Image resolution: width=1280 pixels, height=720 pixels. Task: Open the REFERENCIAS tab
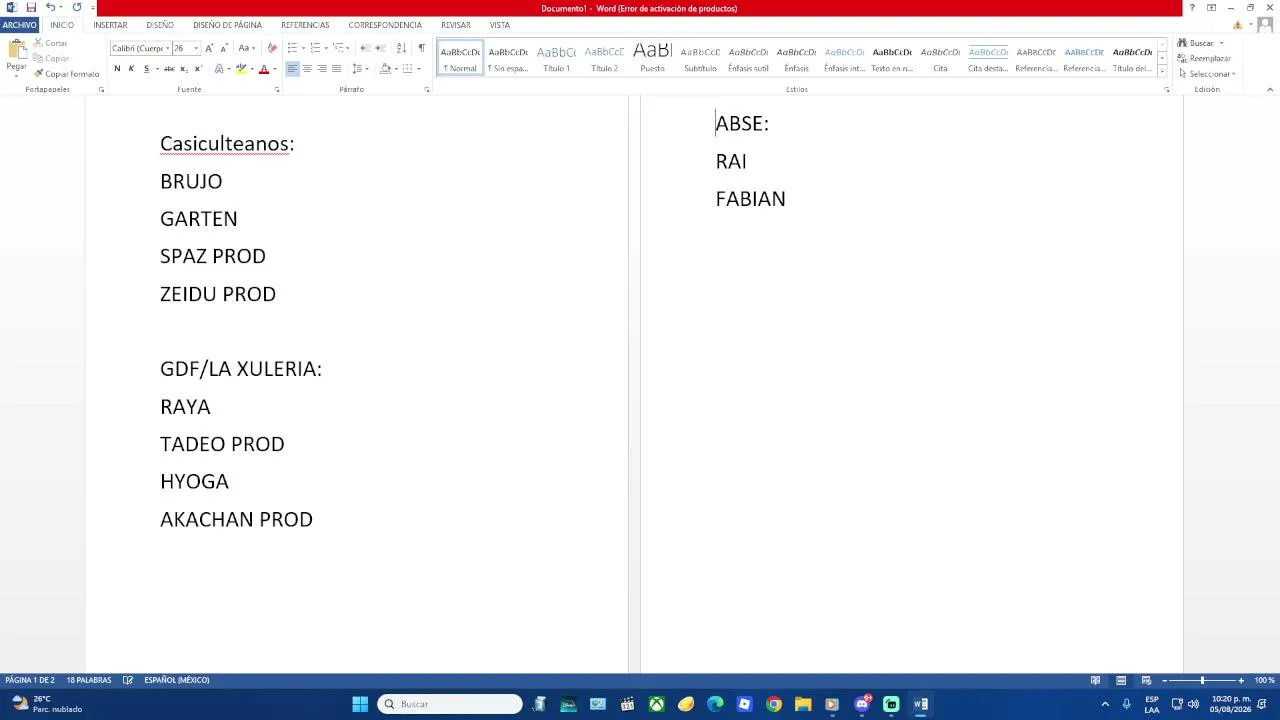[x=305, y=25]
